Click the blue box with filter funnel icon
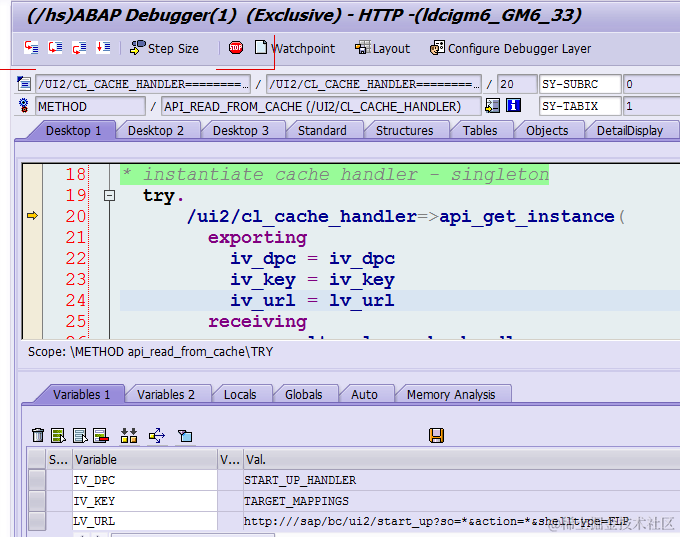The height and width of the screenshot is (537, 680). click(x=185, y=435)
